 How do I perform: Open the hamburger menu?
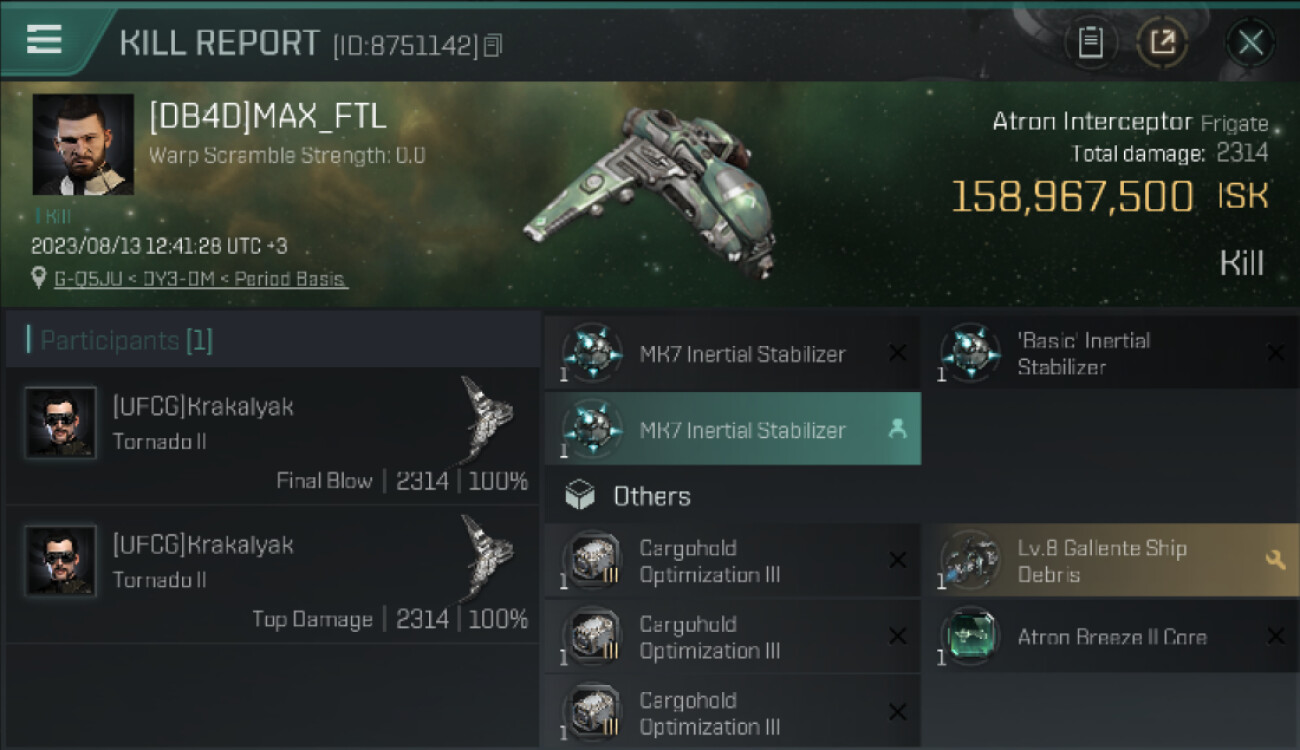coord(44,40)
